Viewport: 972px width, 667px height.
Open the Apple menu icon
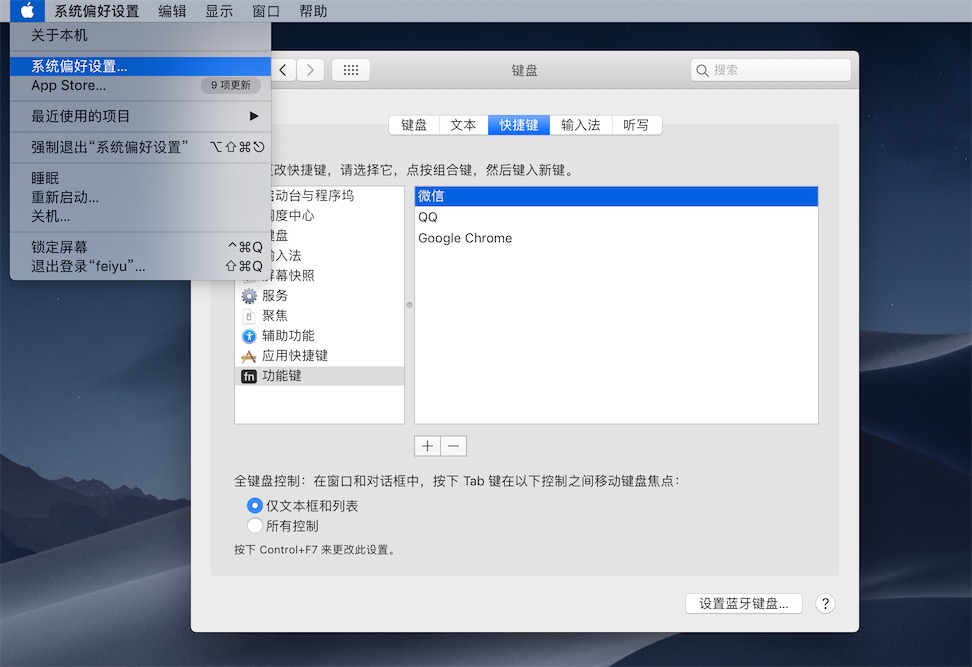pyautogui.click(x=27, y=11)
